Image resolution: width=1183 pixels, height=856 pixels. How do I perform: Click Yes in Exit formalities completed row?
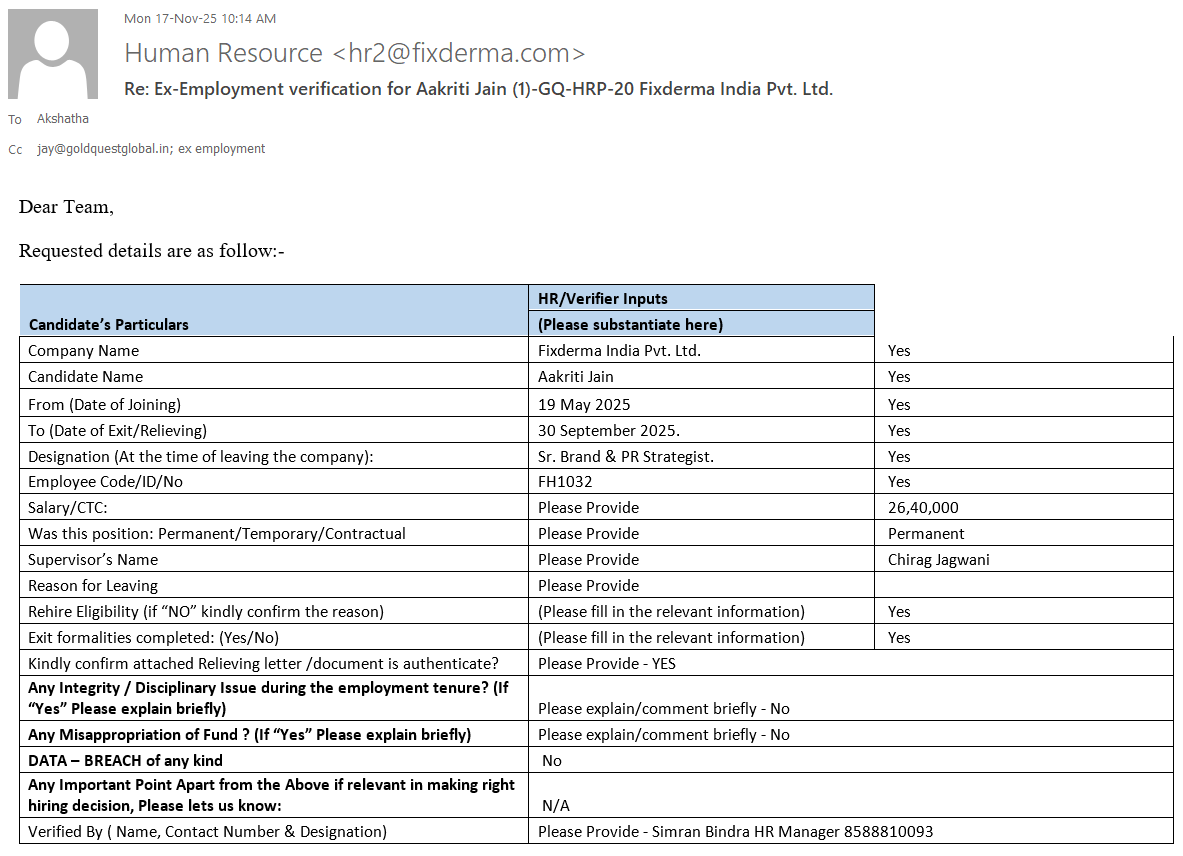tap(899, 637)
